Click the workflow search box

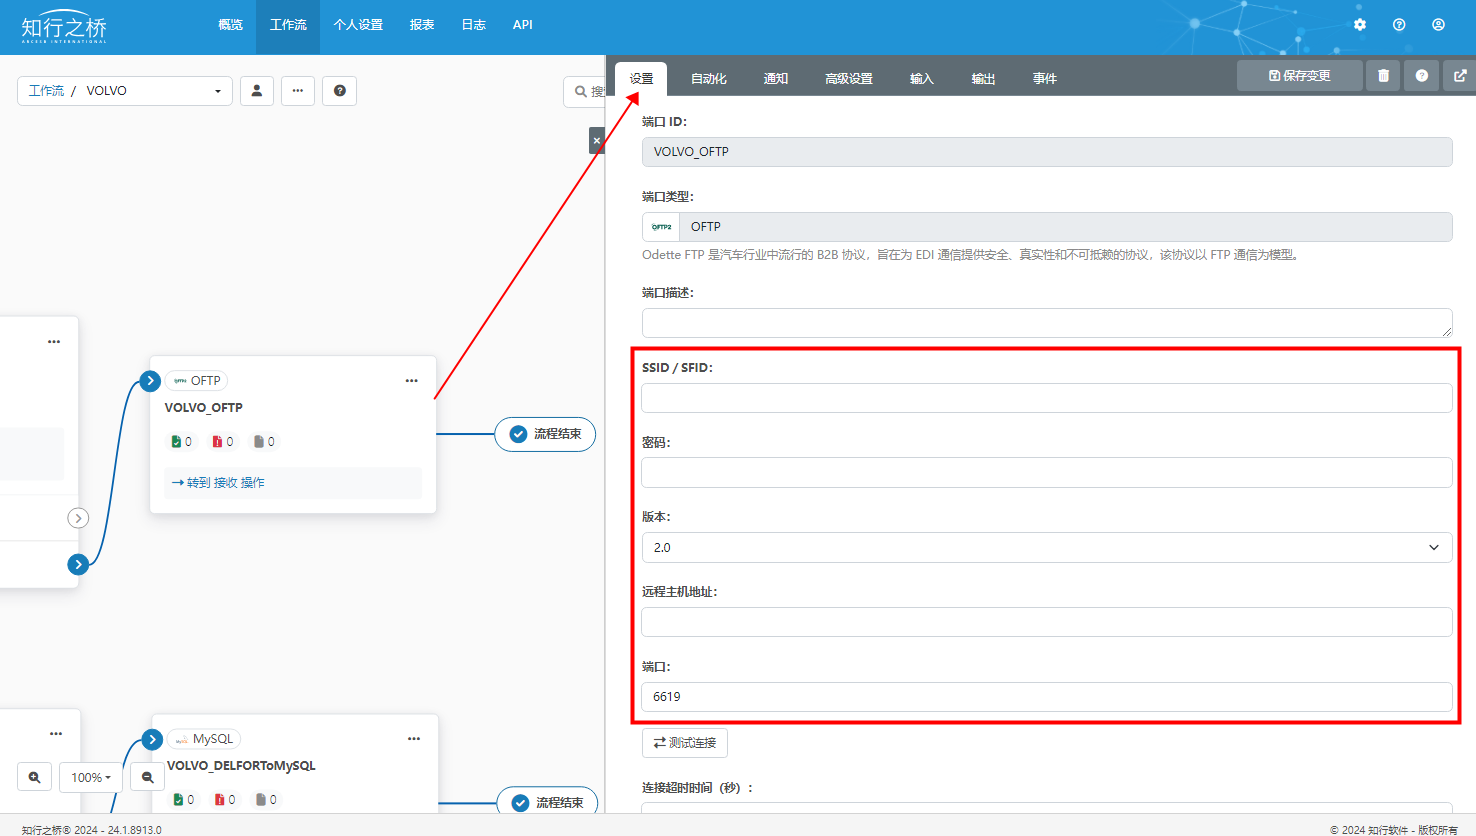click(585, 92)
